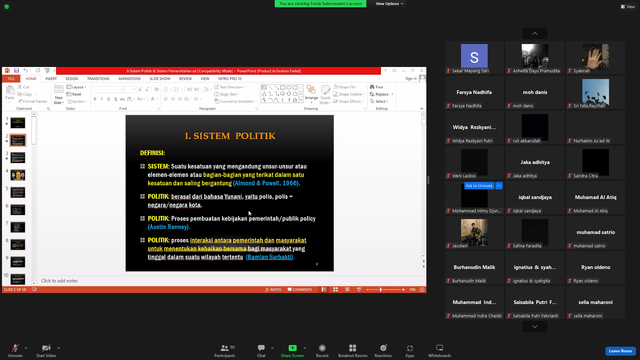The width and height of the screenshot is (640, 360).
Task: Open the View Options dropdown
Action: tap(389, 4)
